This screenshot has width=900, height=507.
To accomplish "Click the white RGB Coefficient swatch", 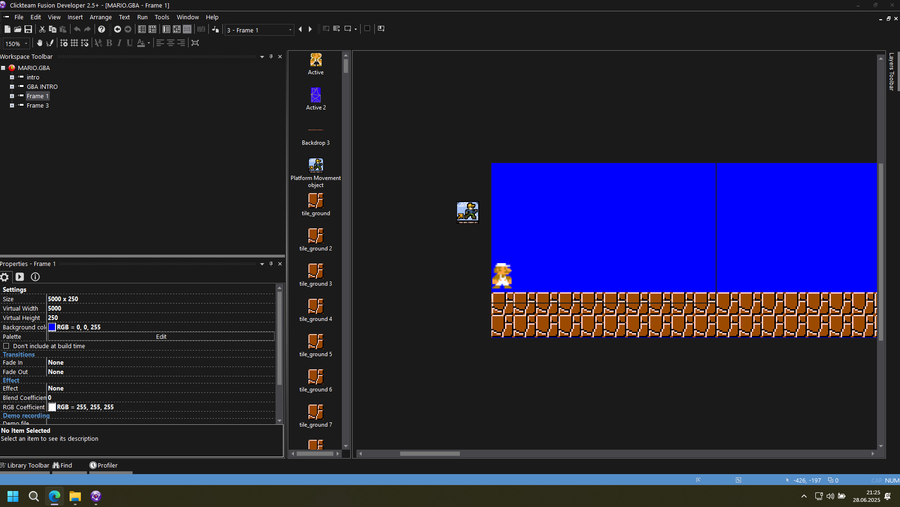I will [52, 407].
